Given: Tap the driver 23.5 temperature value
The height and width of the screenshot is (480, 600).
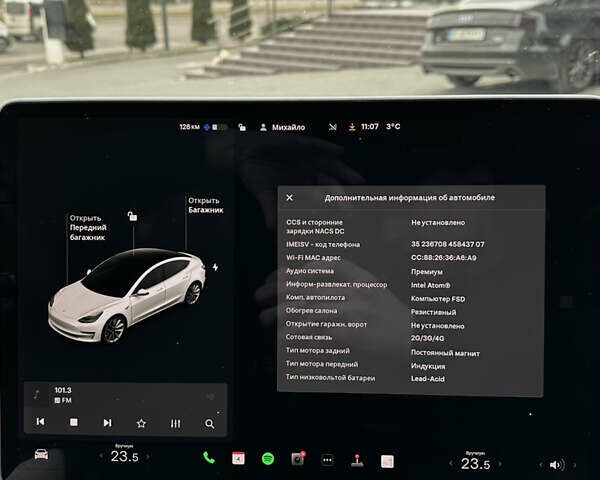Looking at the screenshot, I should 124,456.
